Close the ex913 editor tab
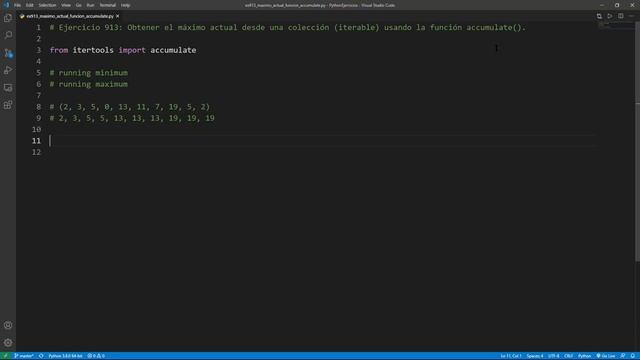640x360 pixels. pos(118,16)
